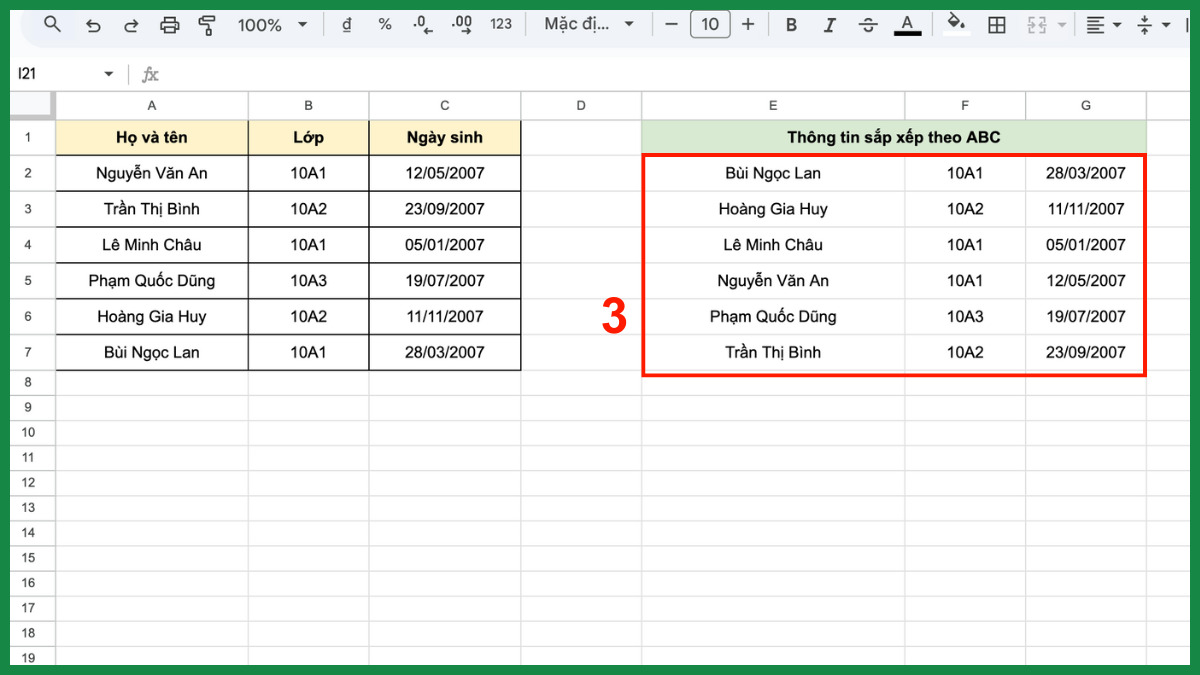1200x675 pixels.
Task: Open the vertical align dropdown
Action: [x=1153, y=25]
